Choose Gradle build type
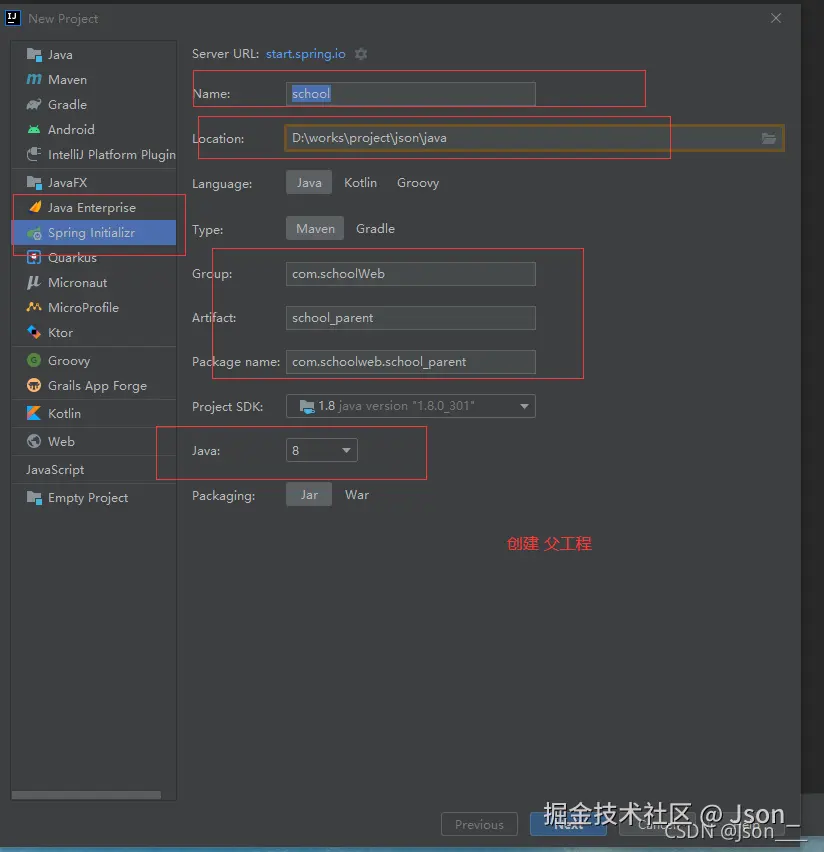This screenshot has width=824, height=852. click(x=375, y=229)
